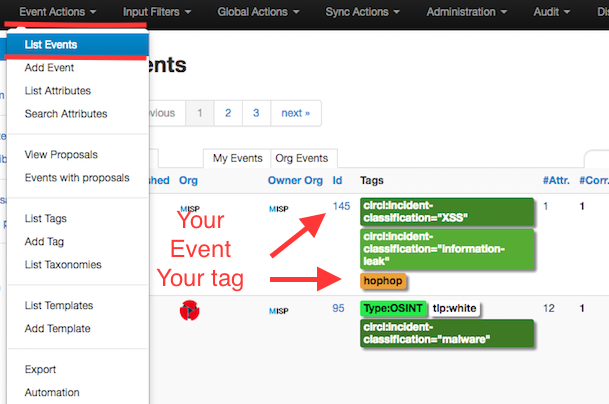
Task: Select List Events from the menu
Action: [x=51, y=45]
